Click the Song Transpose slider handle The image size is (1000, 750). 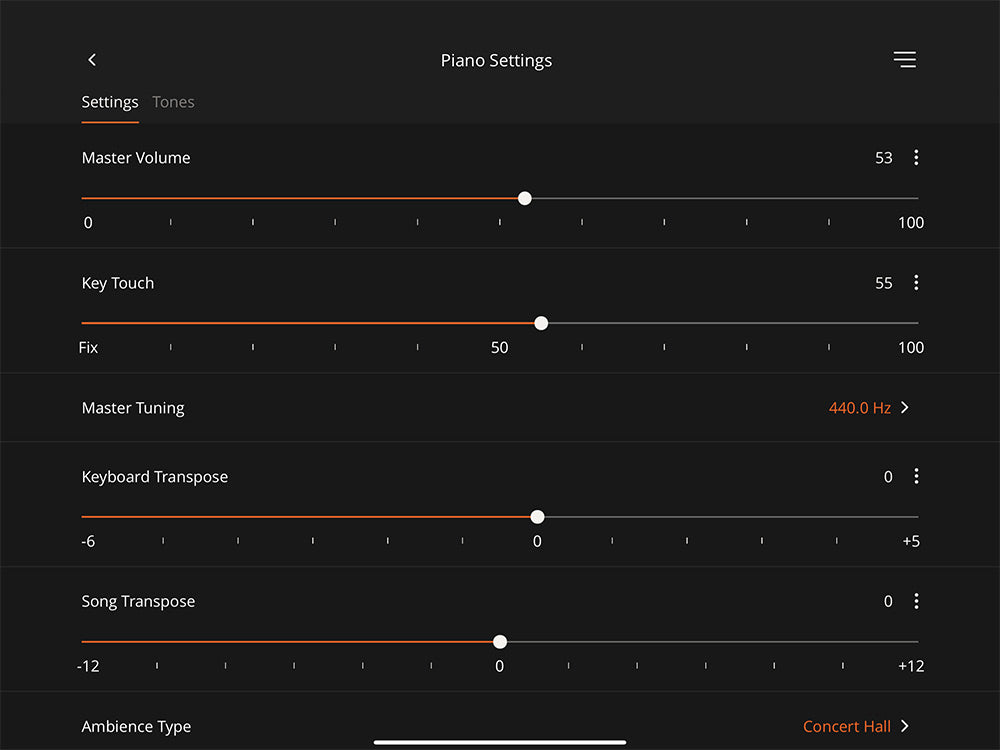(500, 642)
